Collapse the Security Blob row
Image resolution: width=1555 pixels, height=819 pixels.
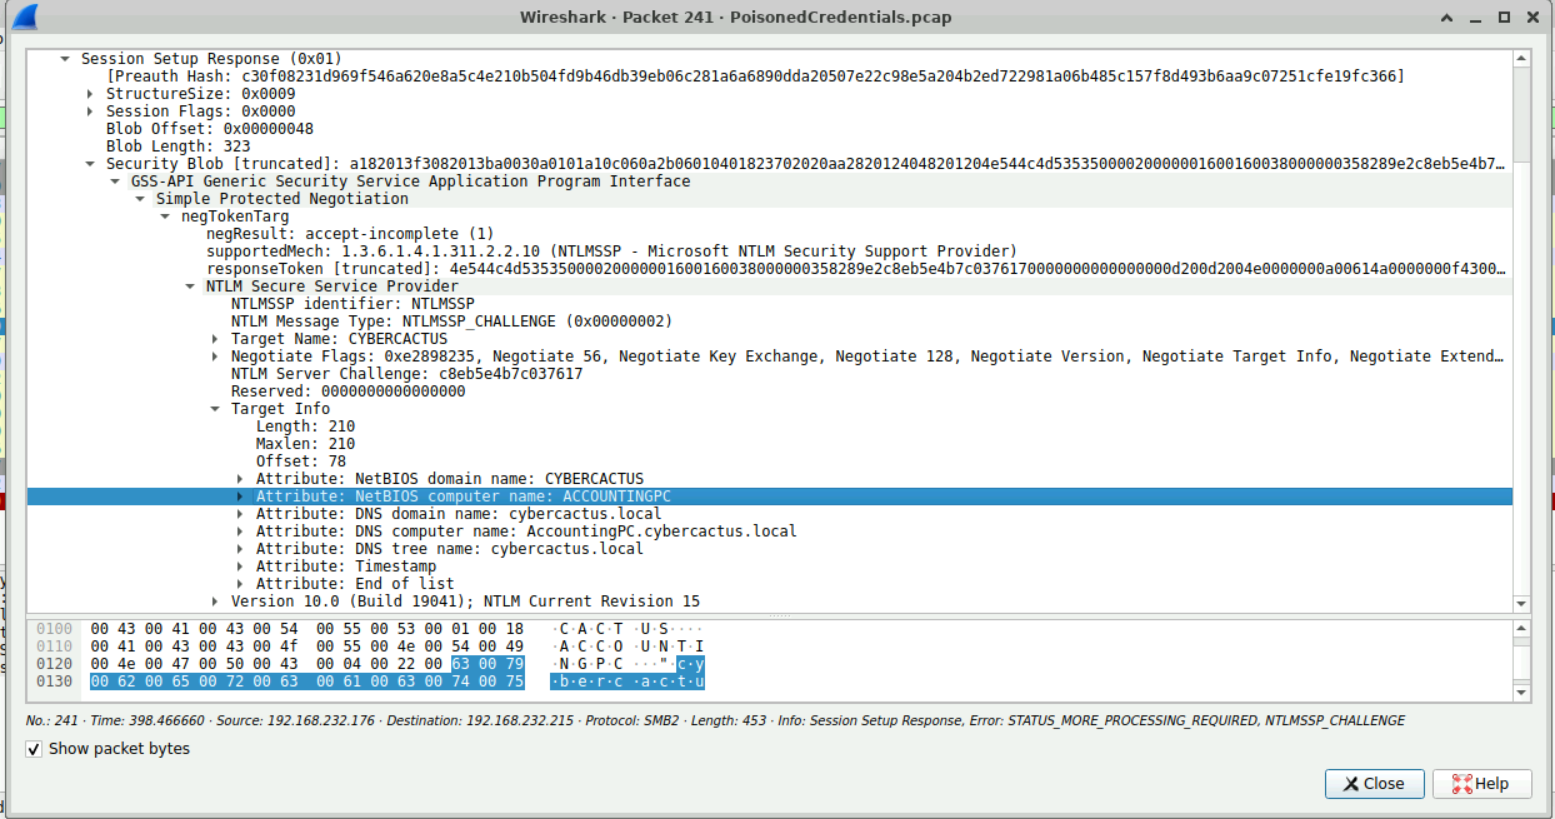pyautogui.click(x=90, y=164)
